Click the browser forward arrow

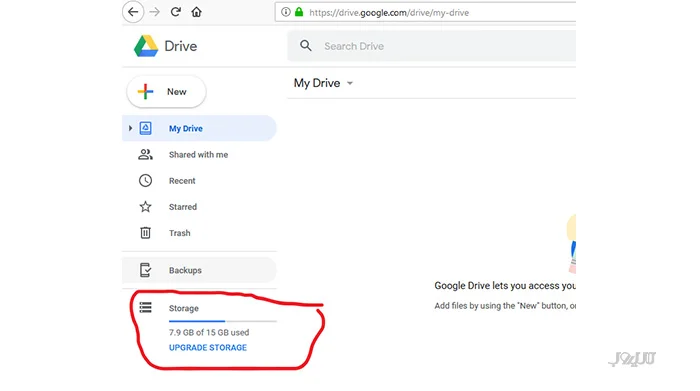point(154,12)
